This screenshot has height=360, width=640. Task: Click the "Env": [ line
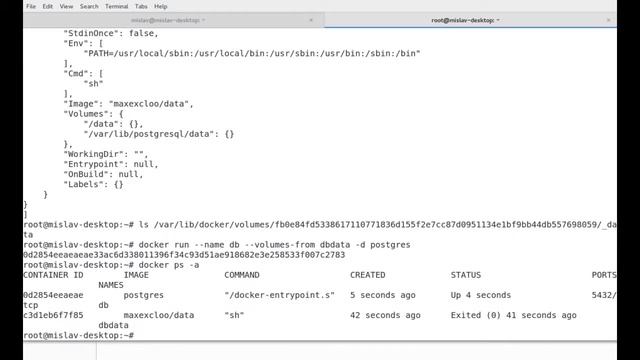(x=83, y=44)
